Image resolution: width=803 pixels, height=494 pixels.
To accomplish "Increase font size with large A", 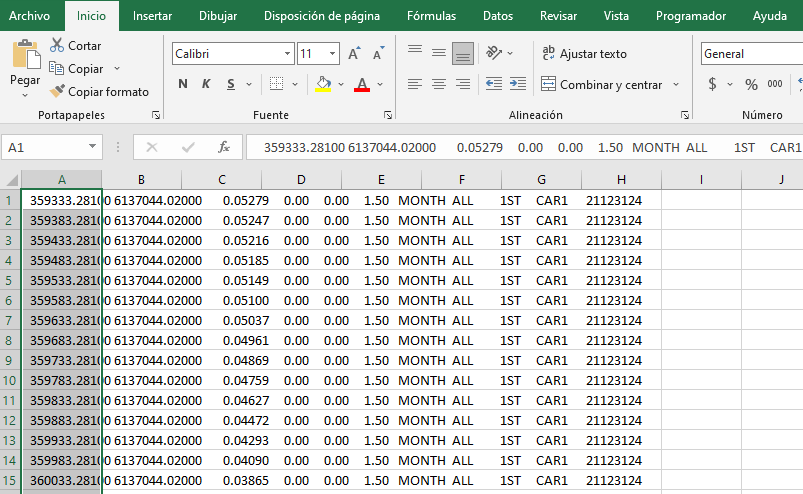I will (354, 53).
